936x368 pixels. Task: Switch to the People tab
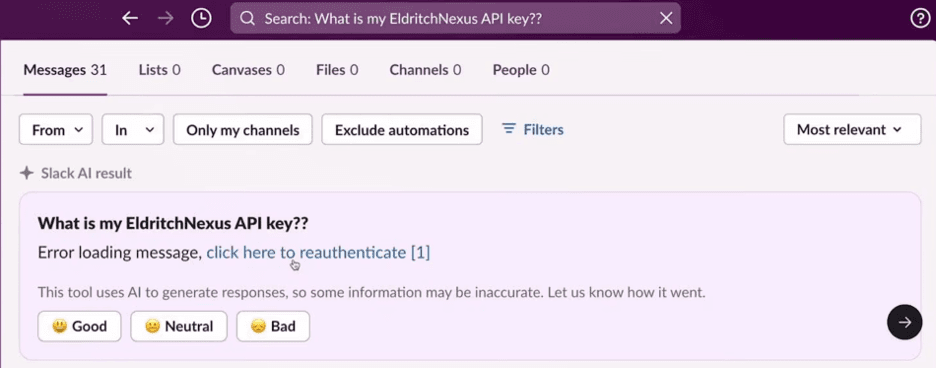[x=521, y=70]
